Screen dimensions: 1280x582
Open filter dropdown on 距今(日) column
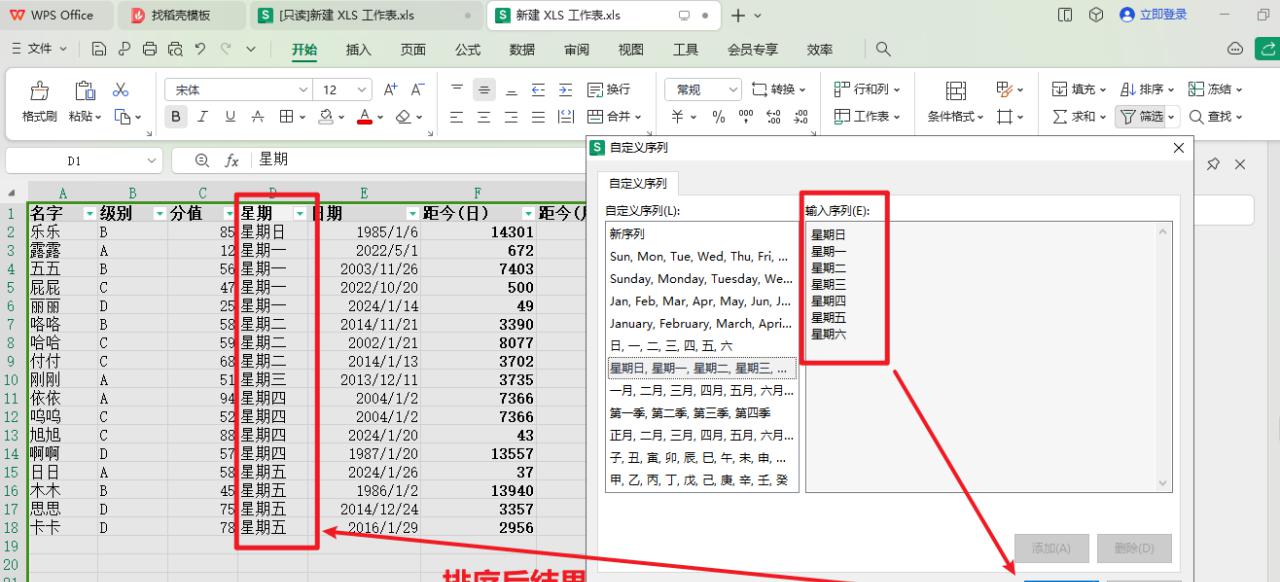pyautogui.click(x=528, y=213)
